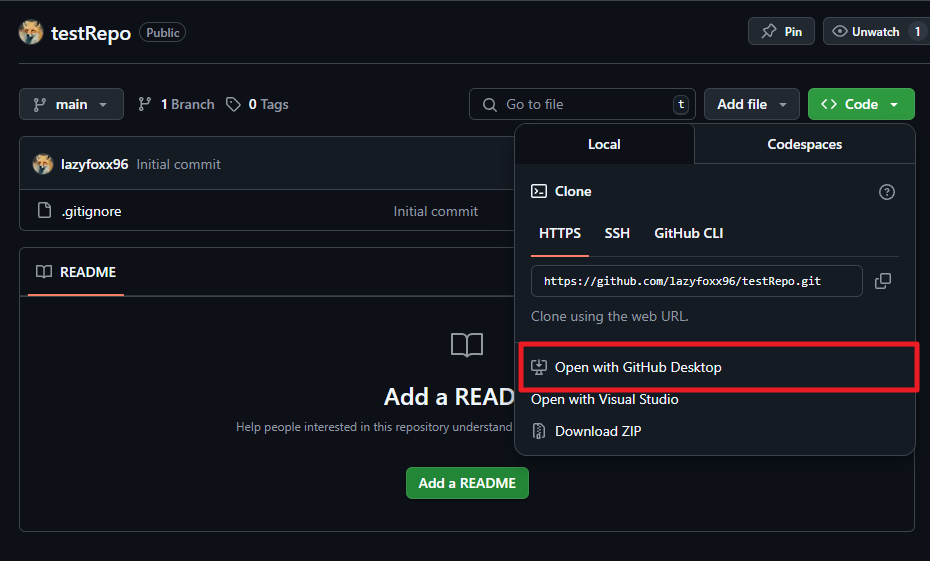930x561 pixels.
Task: Focus the Go to file search field
Action: pos(582,104)
